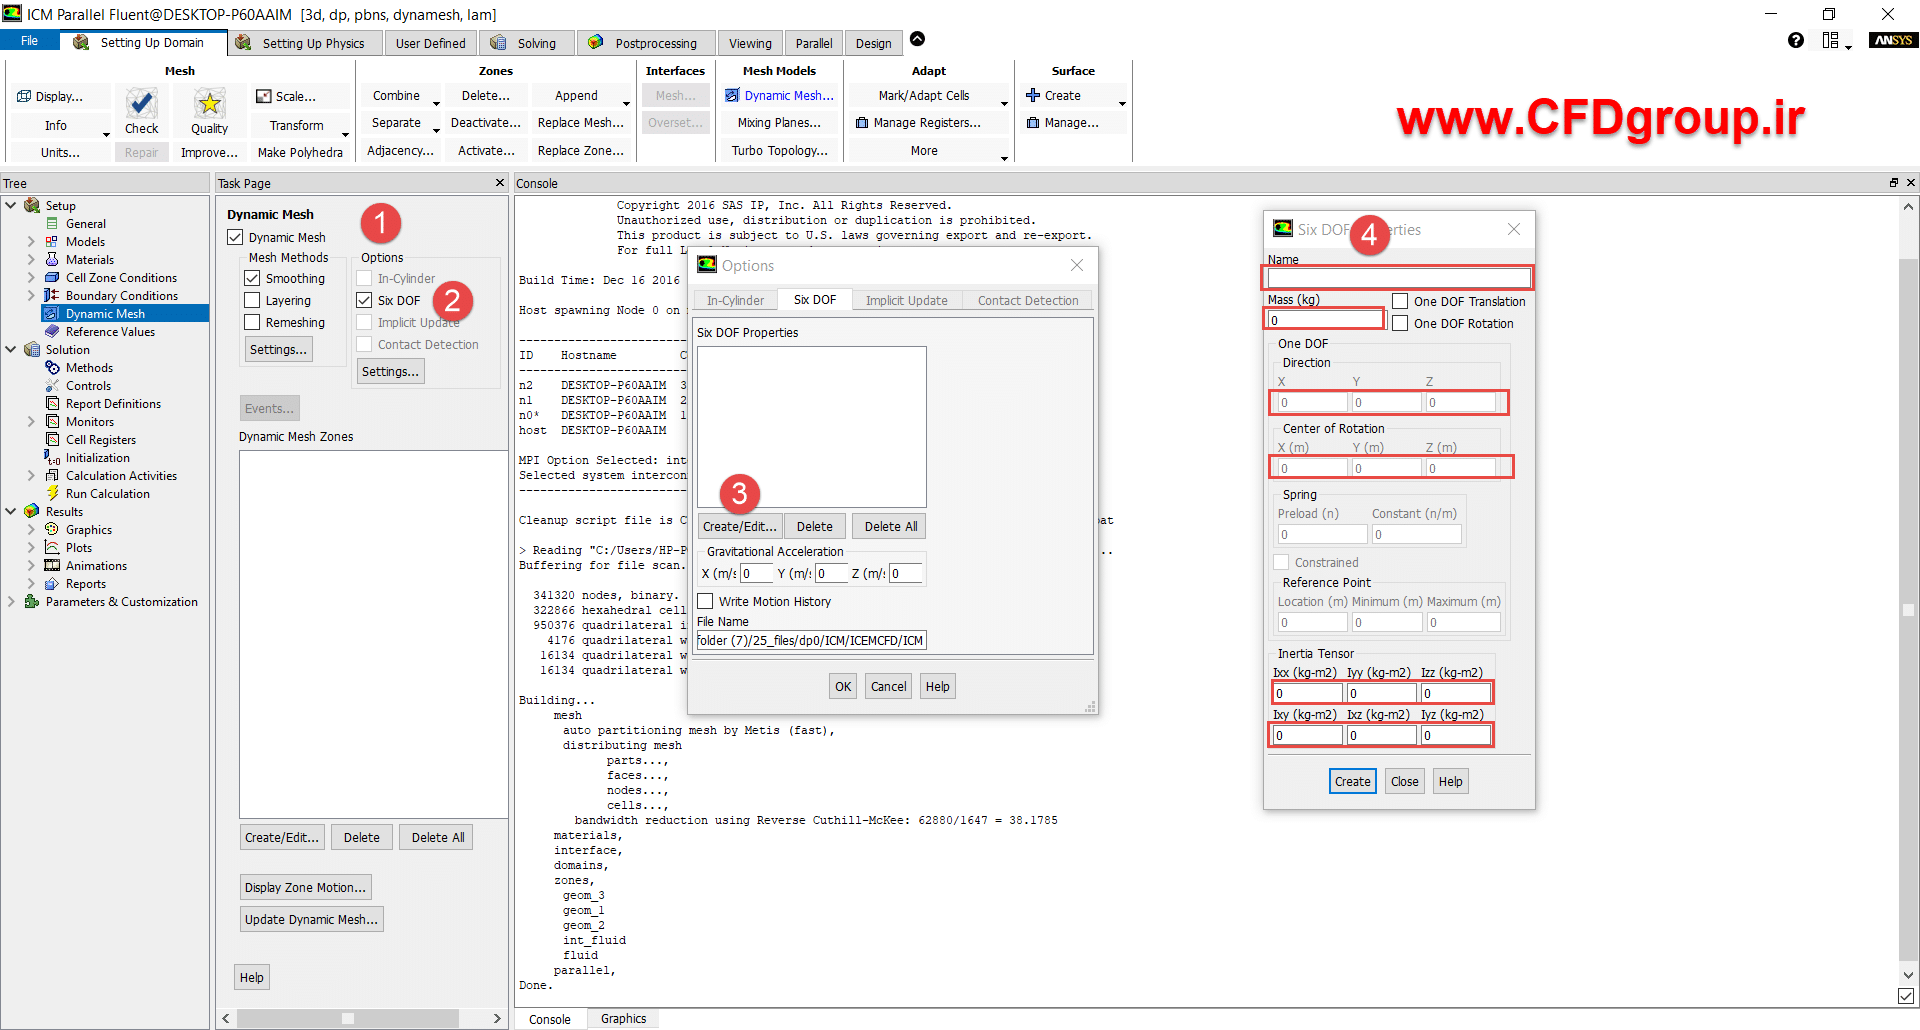Click the Cell Zone Conditions icon

tap(52, 278)
